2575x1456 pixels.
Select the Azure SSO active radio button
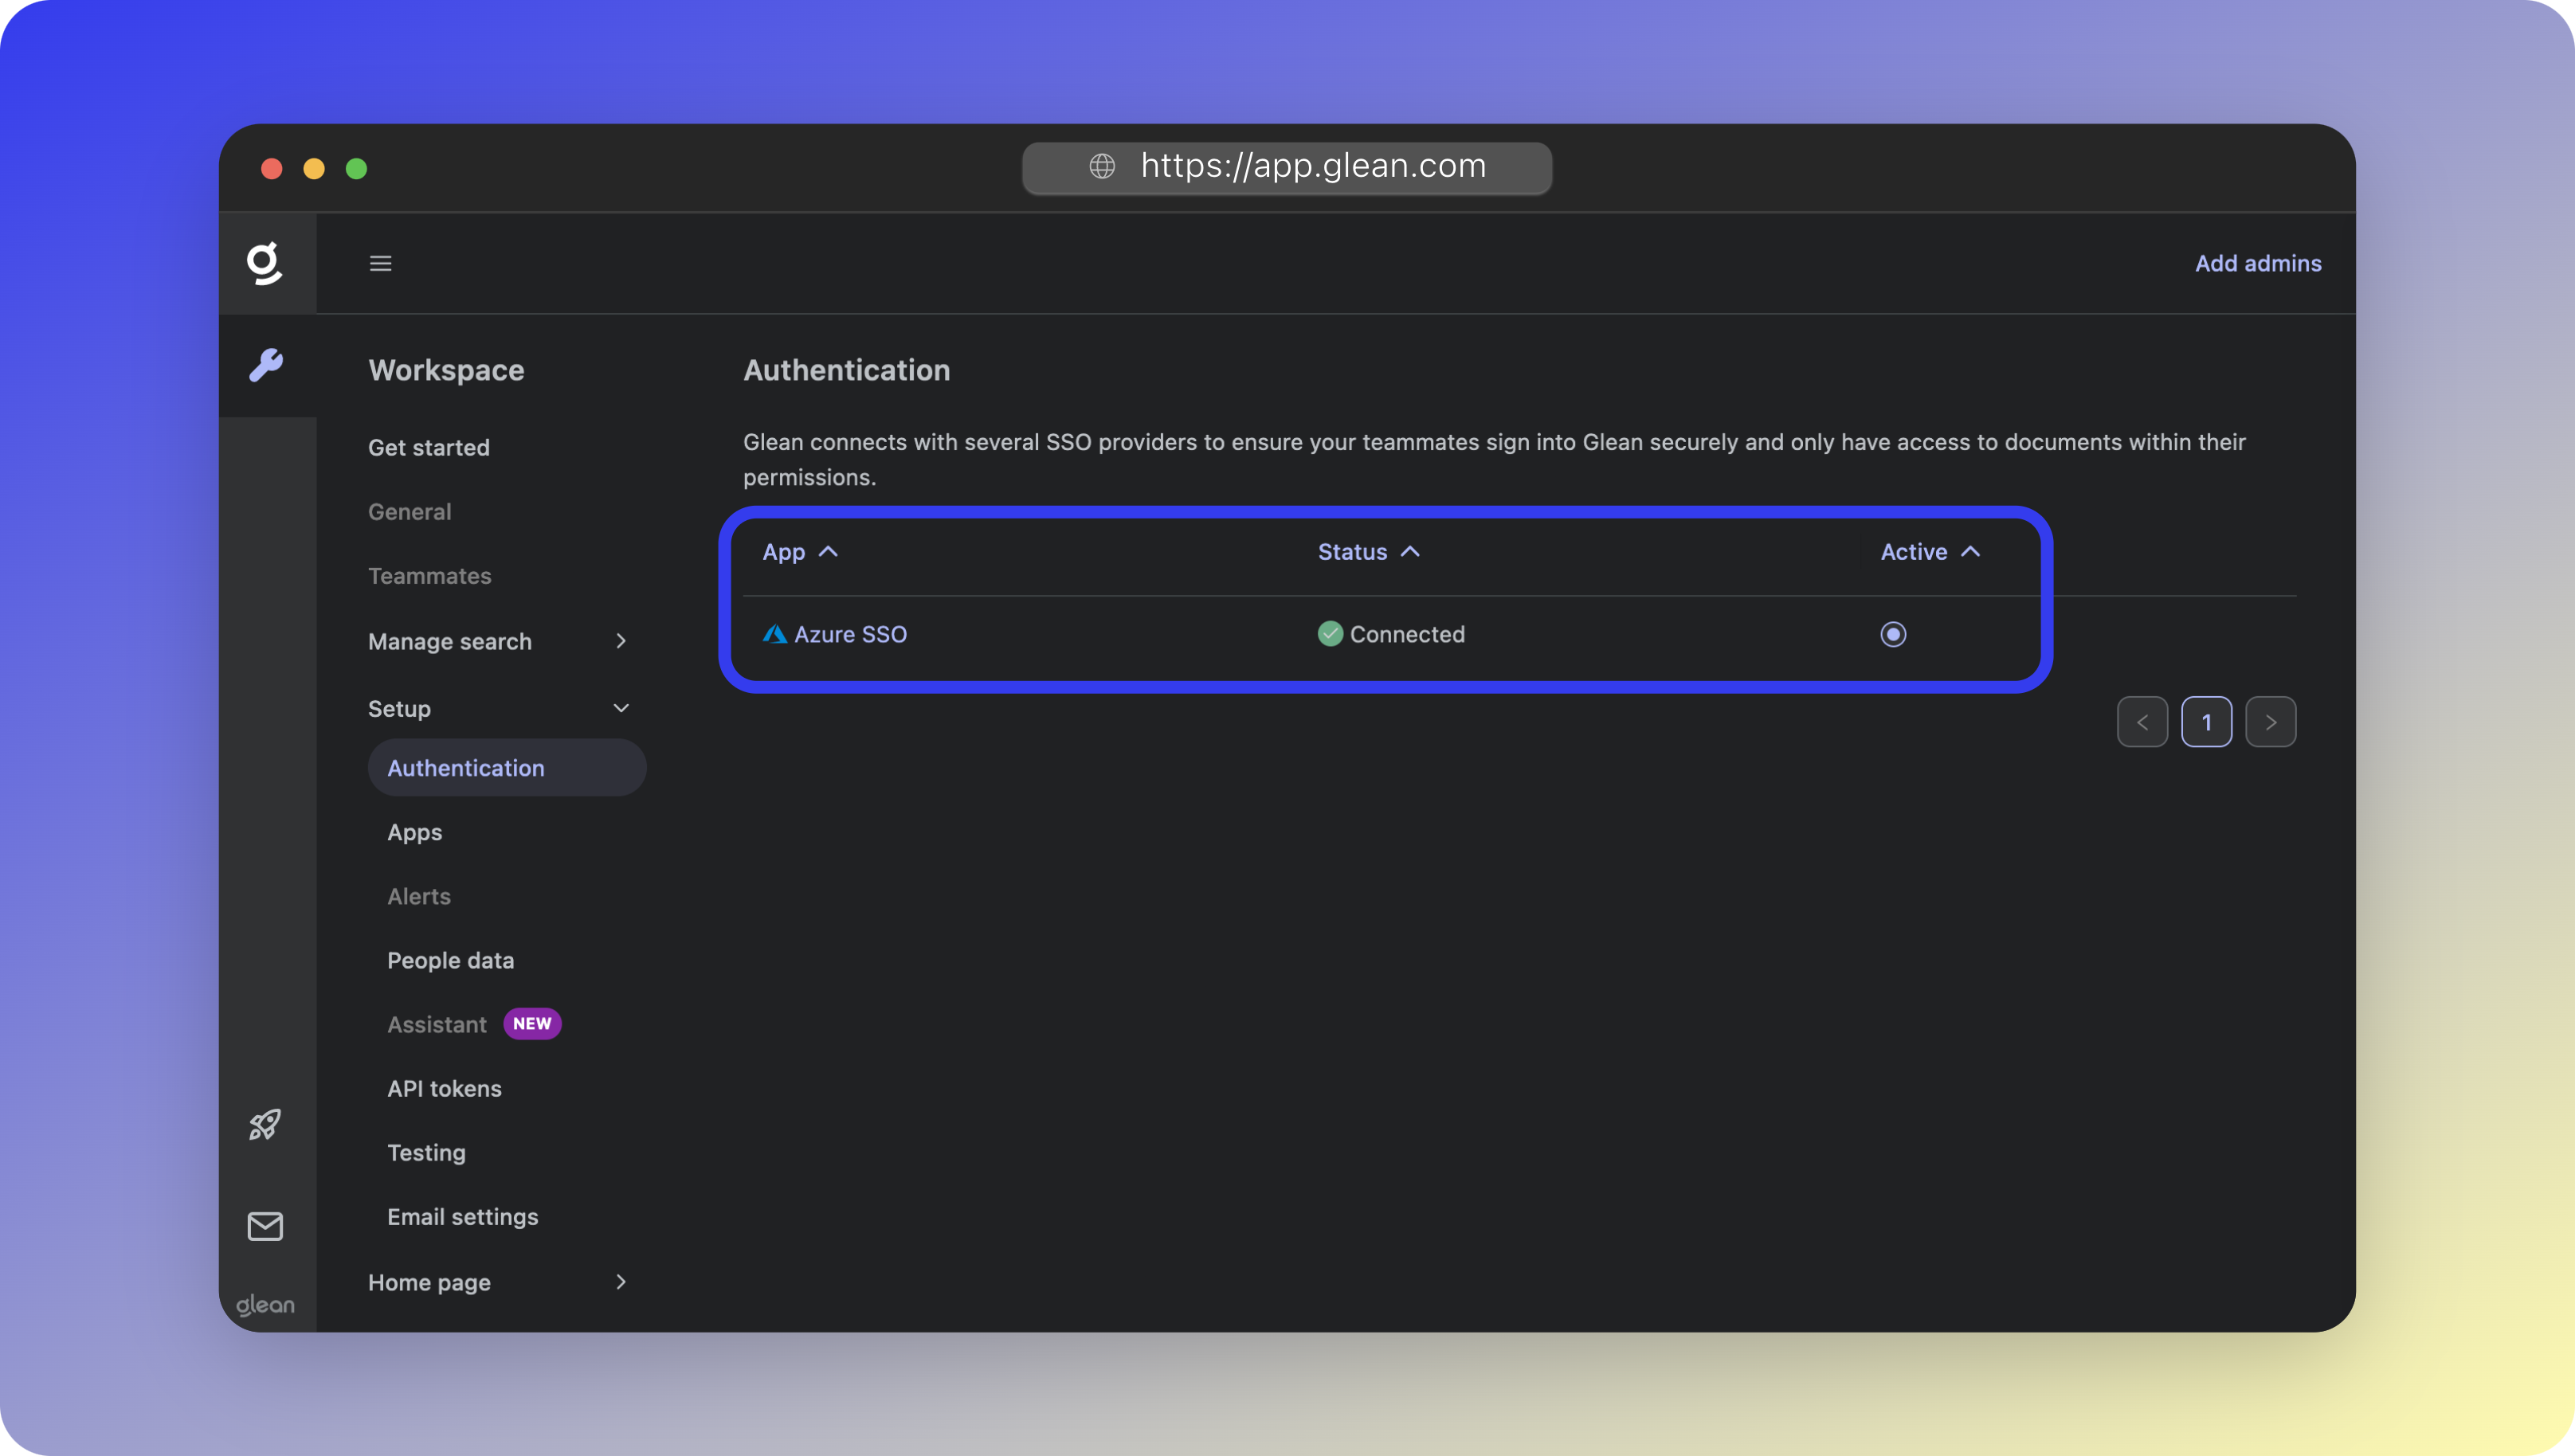[x=1893, y=634]
